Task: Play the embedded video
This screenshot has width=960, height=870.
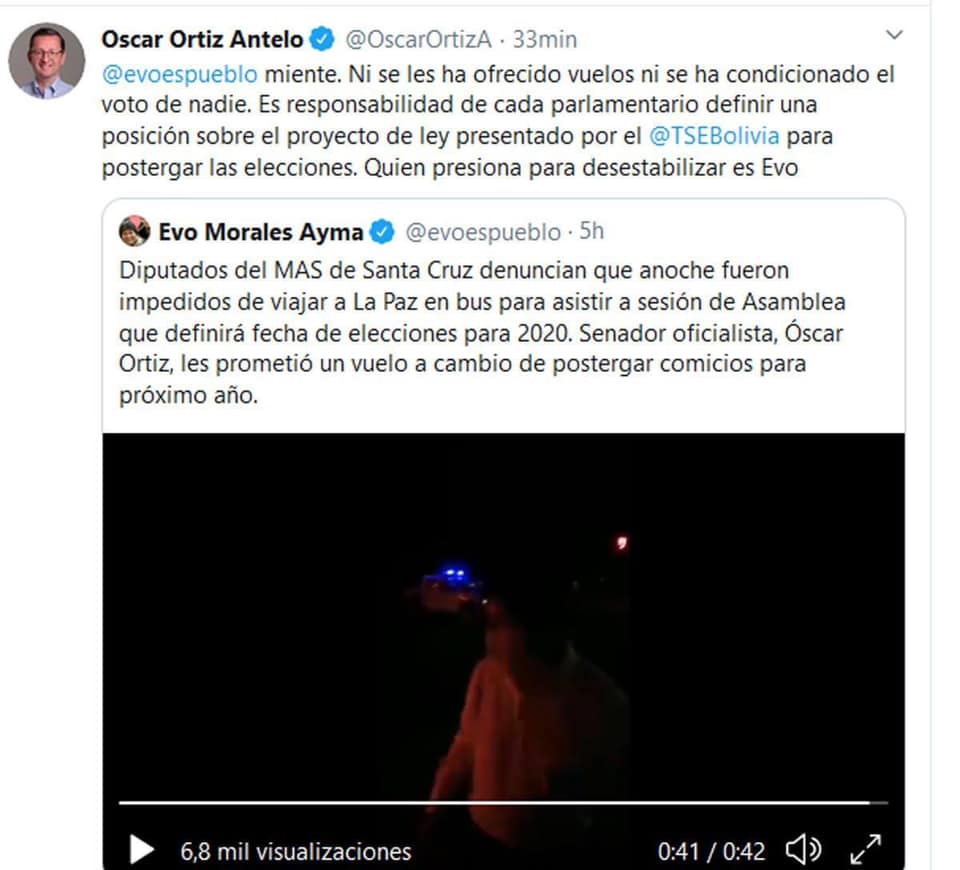Action: (x=142, y=850)
